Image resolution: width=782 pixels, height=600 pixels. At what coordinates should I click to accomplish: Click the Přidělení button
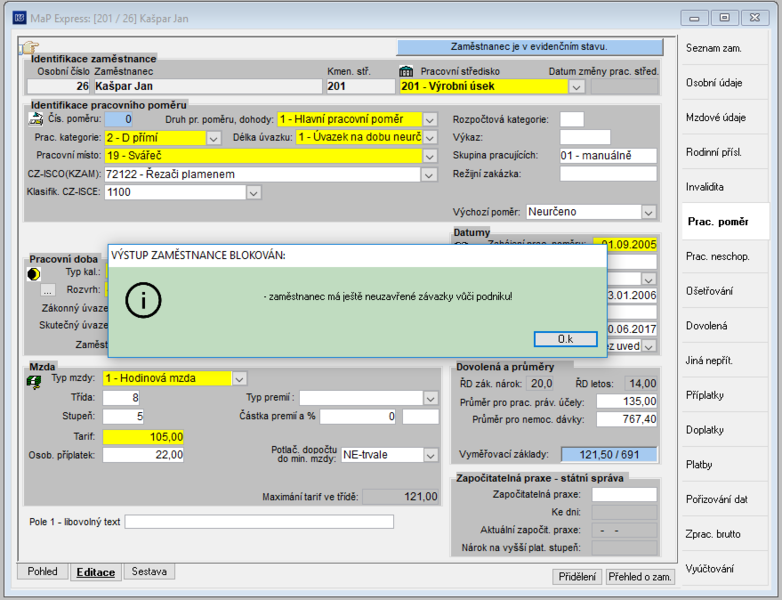[577, 577]
